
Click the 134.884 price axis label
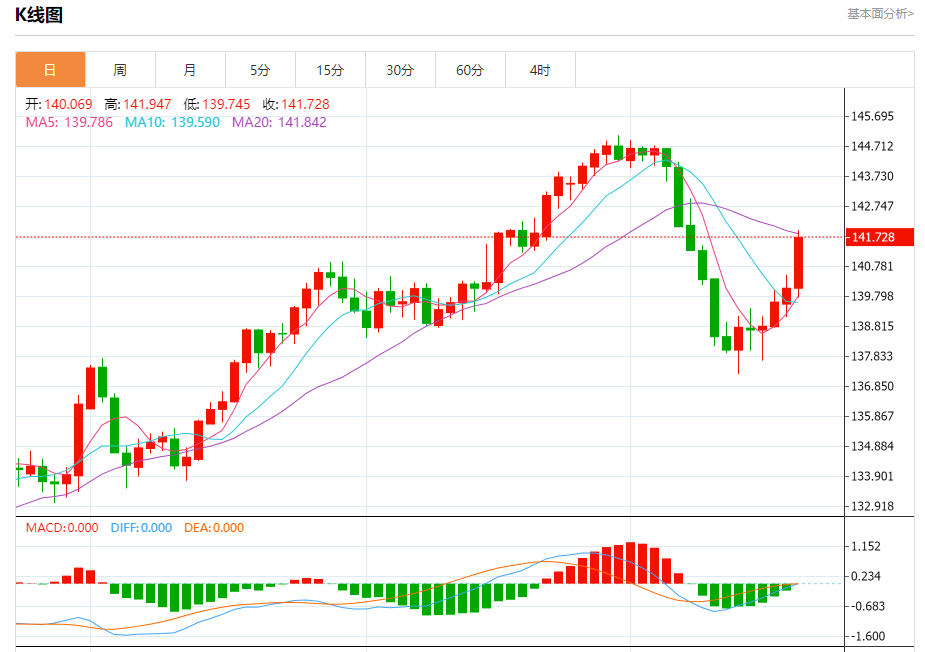(x=872, y=447)
